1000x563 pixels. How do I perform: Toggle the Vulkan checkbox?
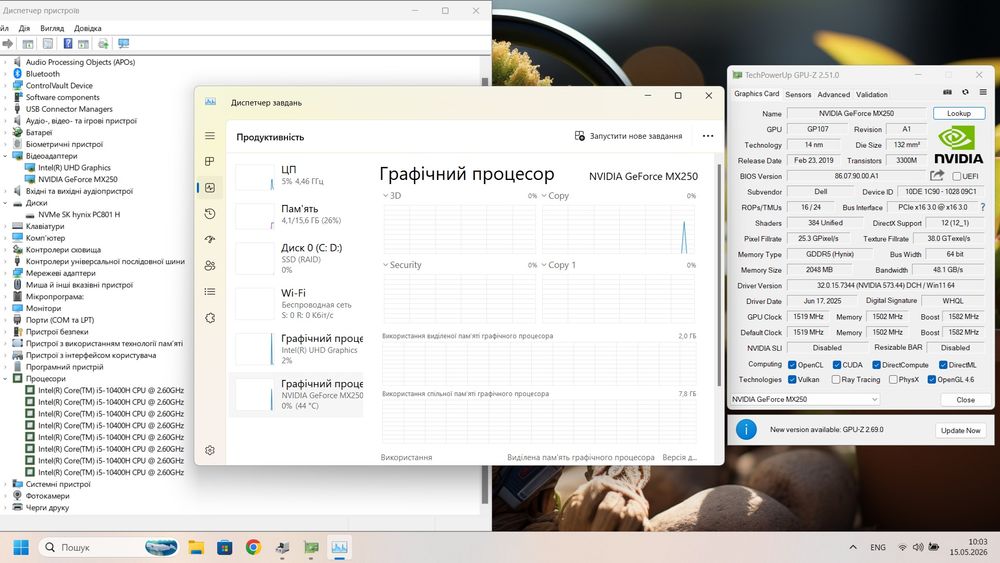click(x=792, y=379)
